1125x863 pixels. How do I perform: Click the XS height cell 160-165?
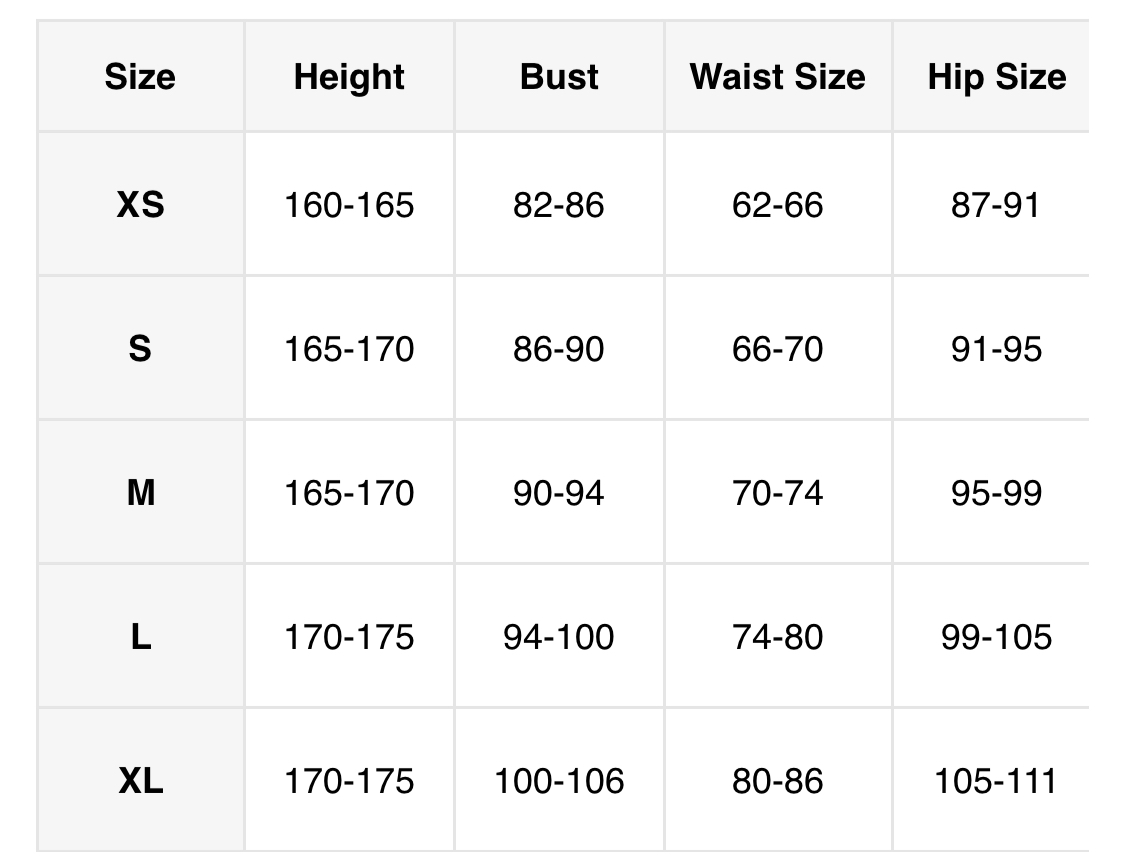tap(349, 205)
